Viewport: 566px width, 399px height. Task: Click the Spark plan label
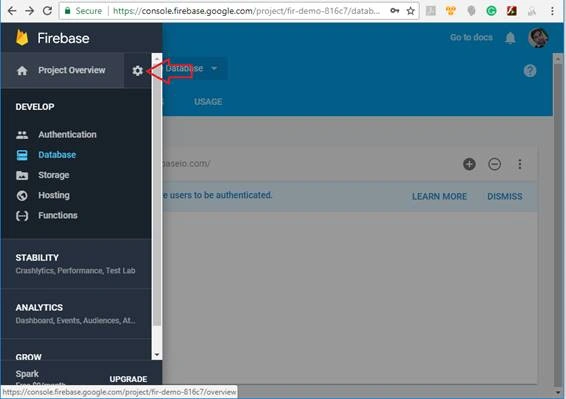pos(27,374)
